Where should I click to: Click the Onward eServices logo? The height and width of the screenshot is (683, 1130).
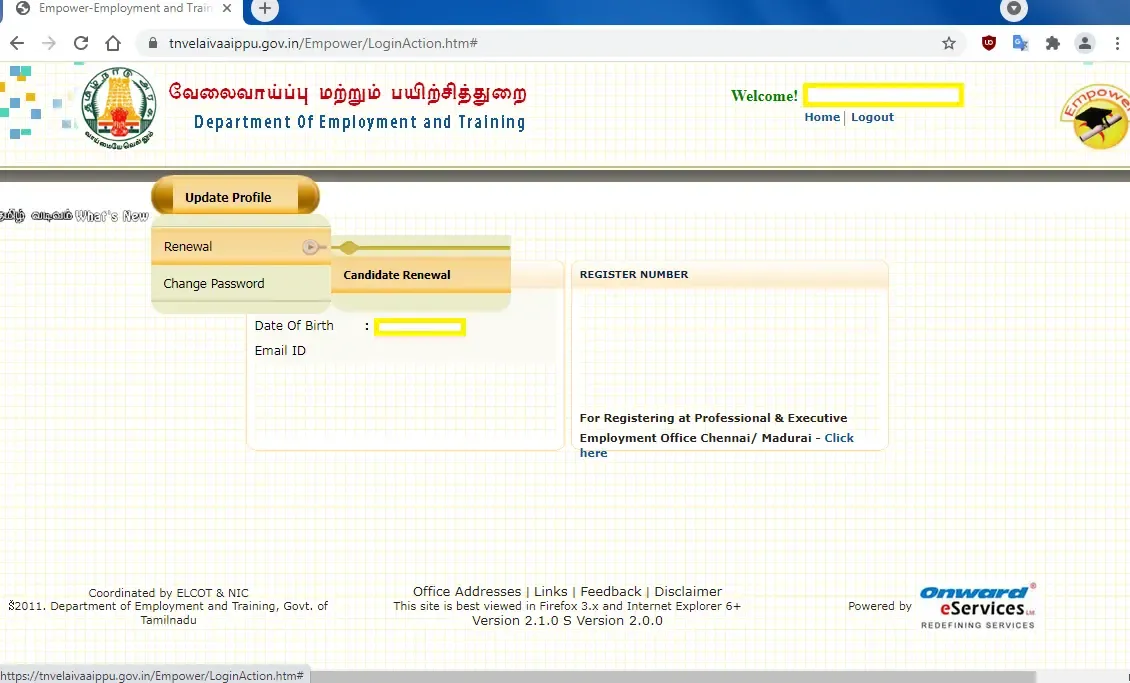(978, 606)
